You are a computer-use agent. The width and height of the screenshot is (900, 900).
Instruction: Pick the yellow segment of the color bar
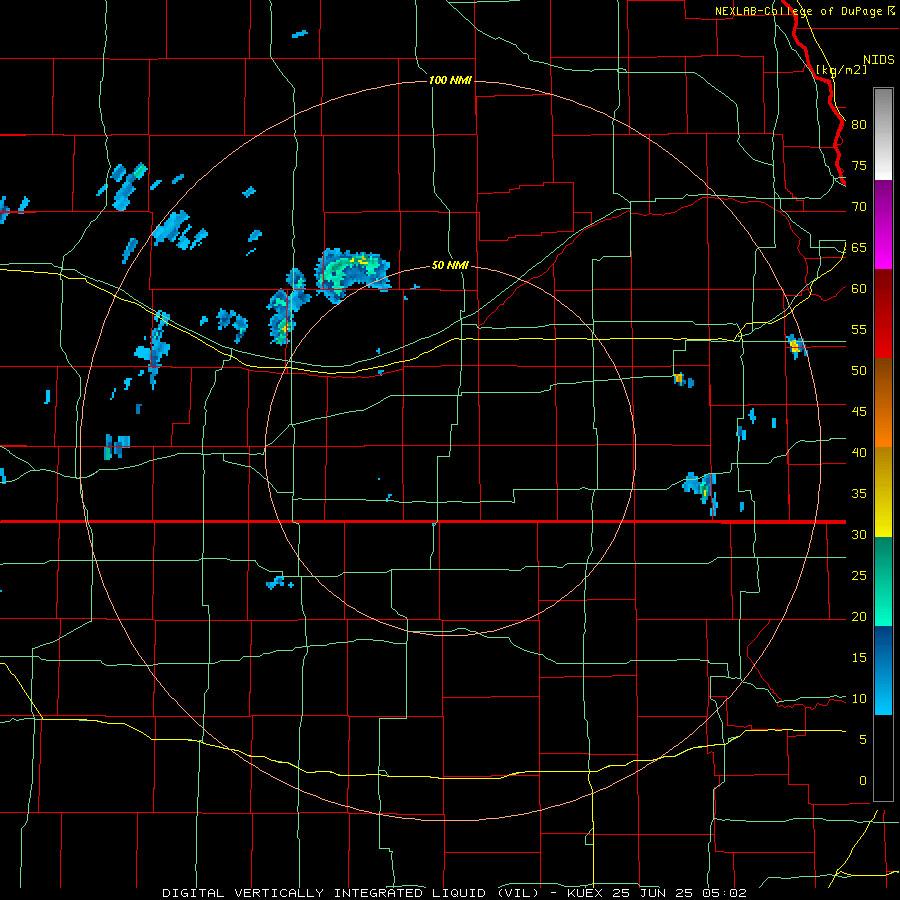pos(883,492)
